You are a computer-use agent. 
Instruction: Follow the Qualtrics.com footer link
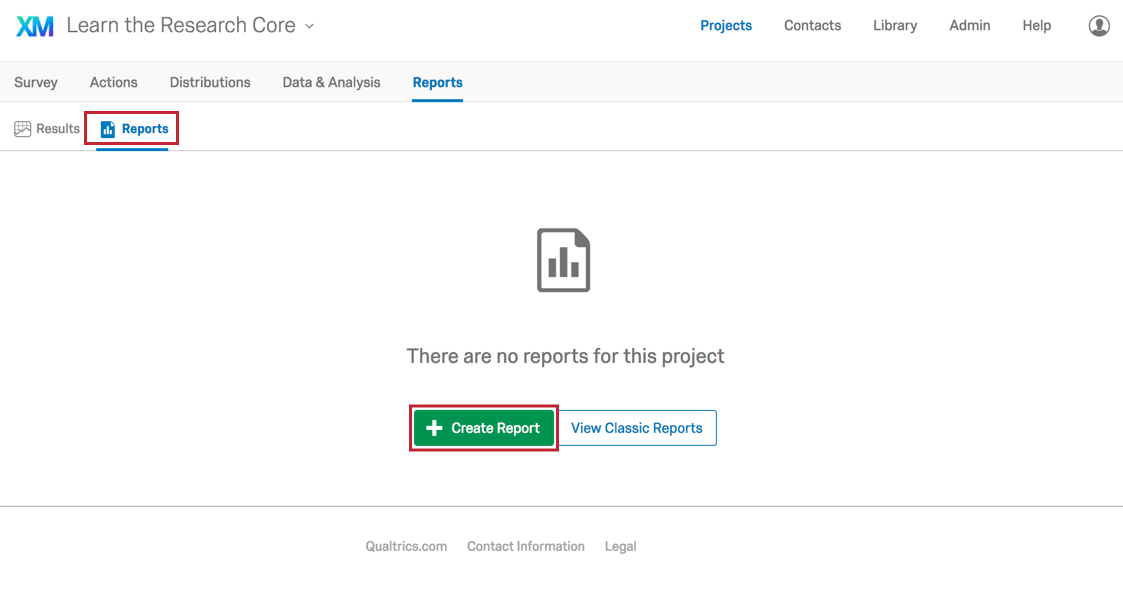(406, 547)
